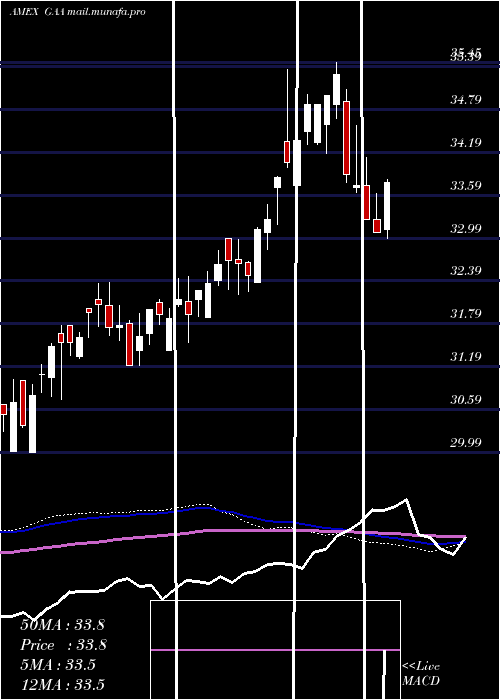
Task: Click the AMEX GAA chart title
Action: (x=77, y=12)
